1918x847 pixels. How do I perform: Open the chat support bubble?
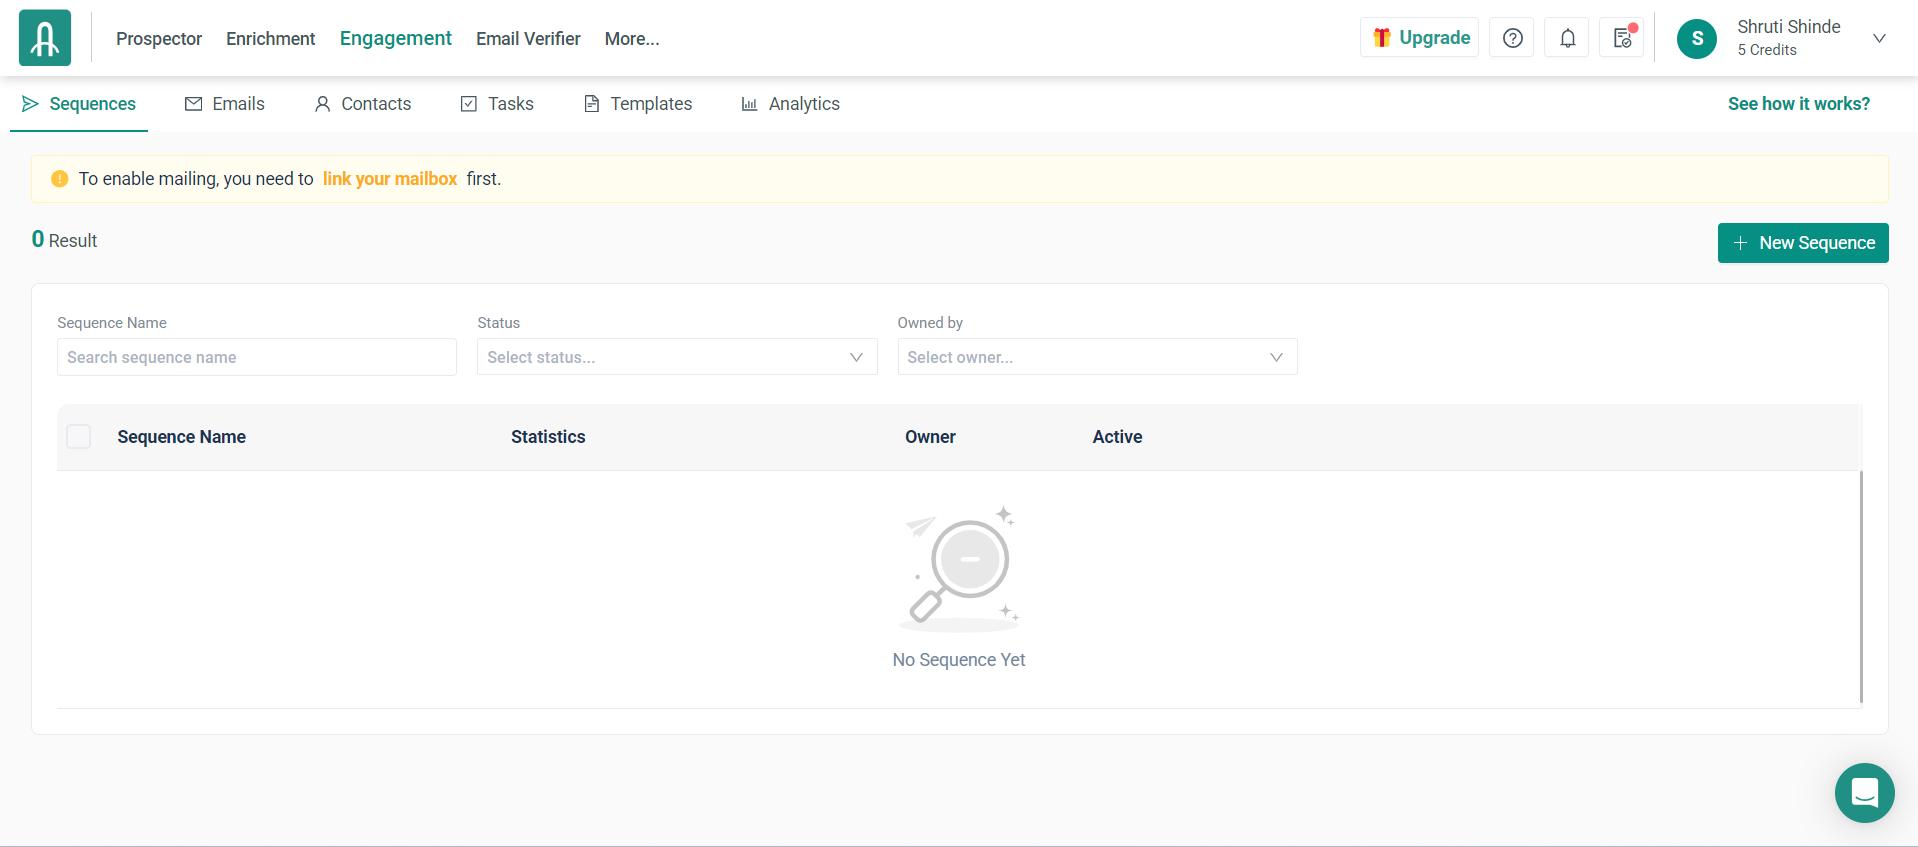point(1864,793)
